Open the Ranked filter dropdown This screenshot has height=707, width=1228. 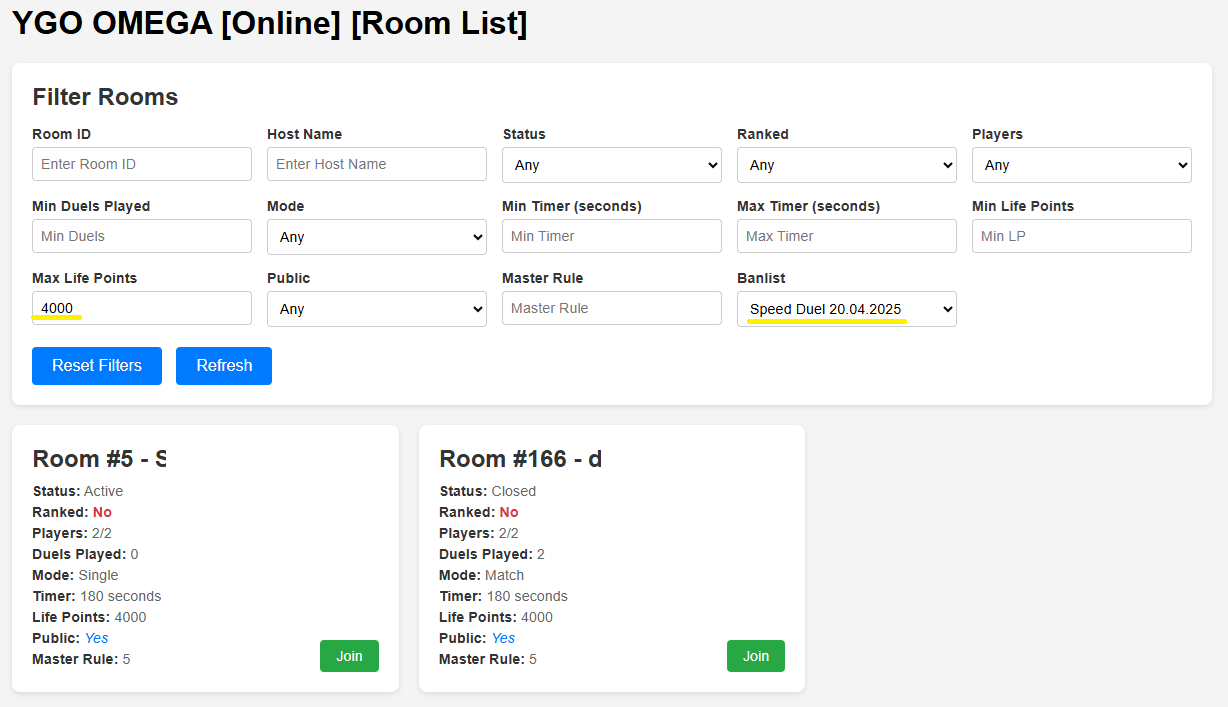click(x=847, y=165)
